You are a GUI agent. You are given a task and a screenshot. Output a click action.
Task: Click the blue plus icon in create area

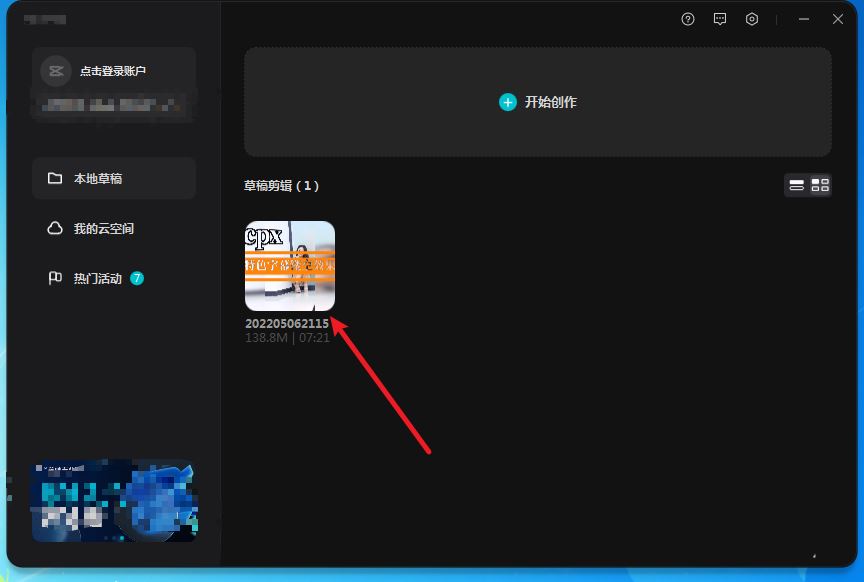(508, 102)
